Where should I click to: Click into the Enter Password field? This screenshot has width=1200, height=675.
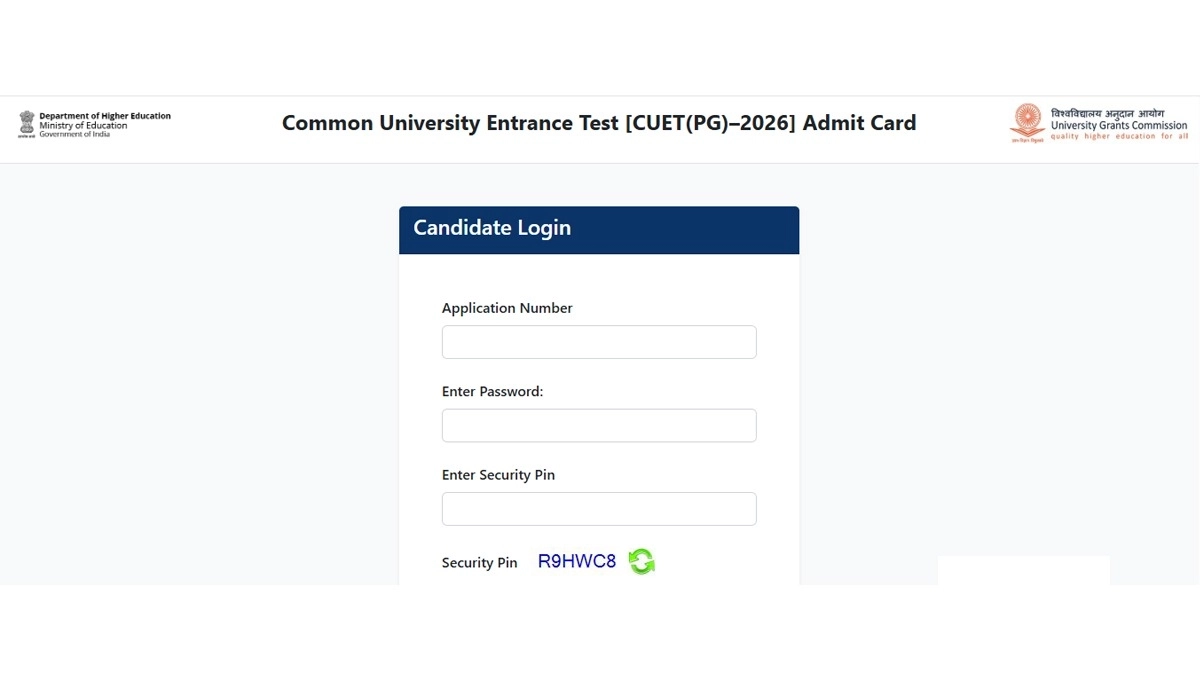point(599,425)
